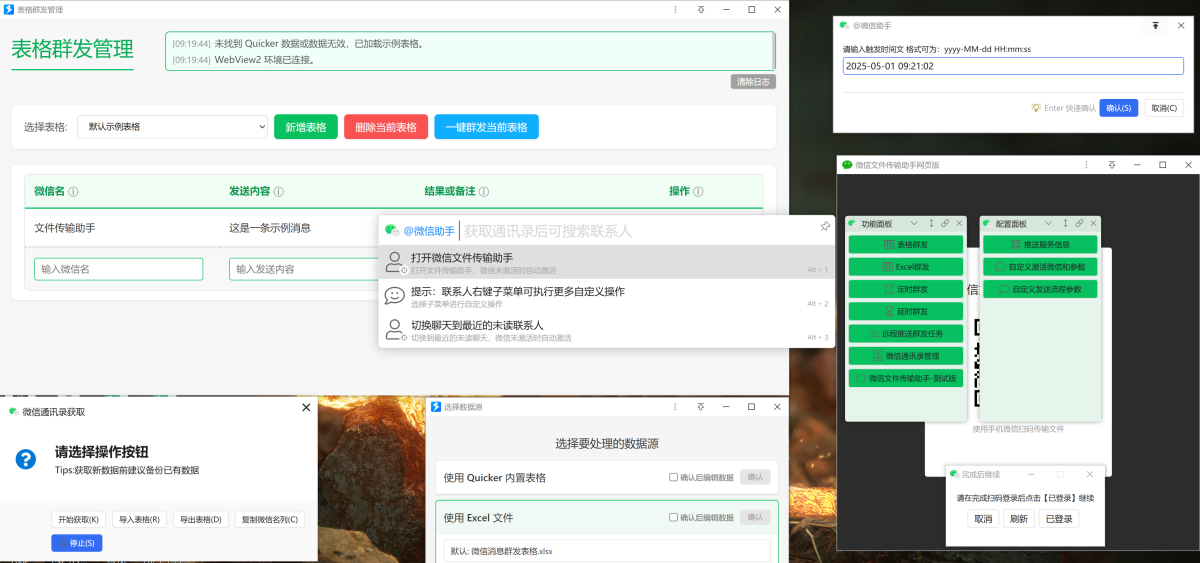Click 输入微信名 input field
The image size is (1200, 563).
(119, 269)
